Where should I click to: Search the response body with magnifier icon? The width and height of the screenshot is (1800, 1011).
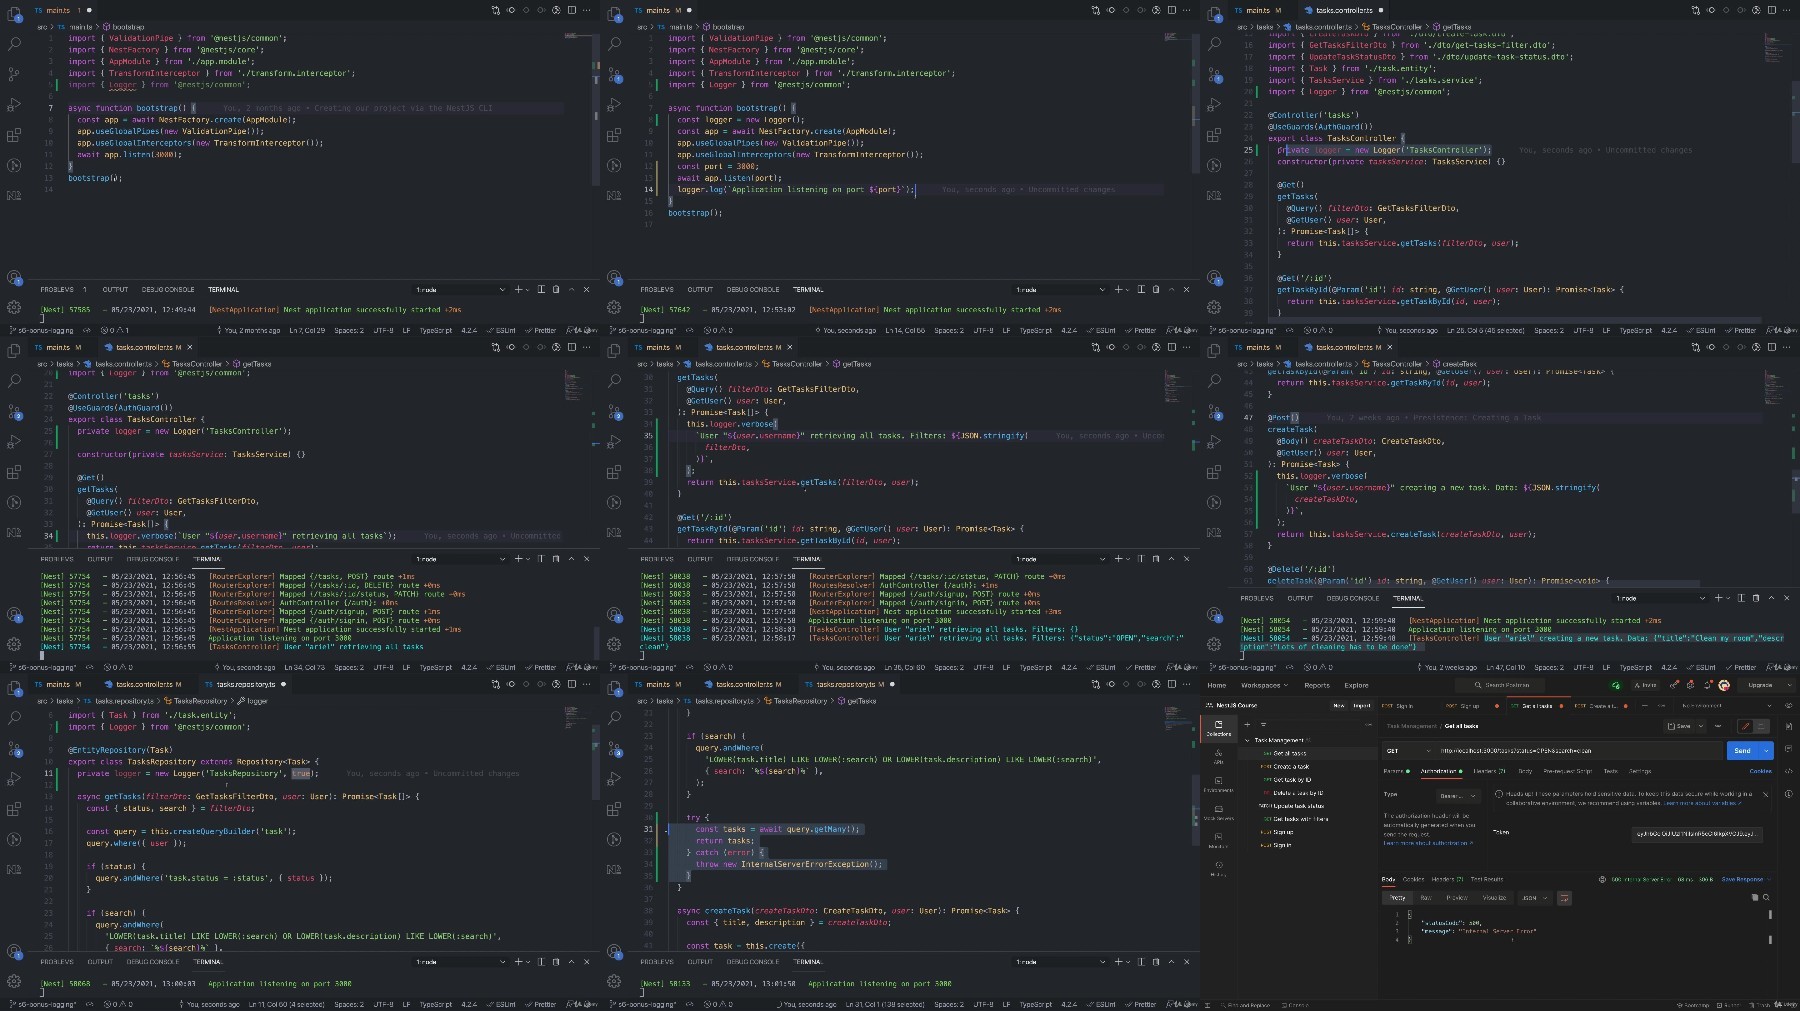coord(1766,897)
